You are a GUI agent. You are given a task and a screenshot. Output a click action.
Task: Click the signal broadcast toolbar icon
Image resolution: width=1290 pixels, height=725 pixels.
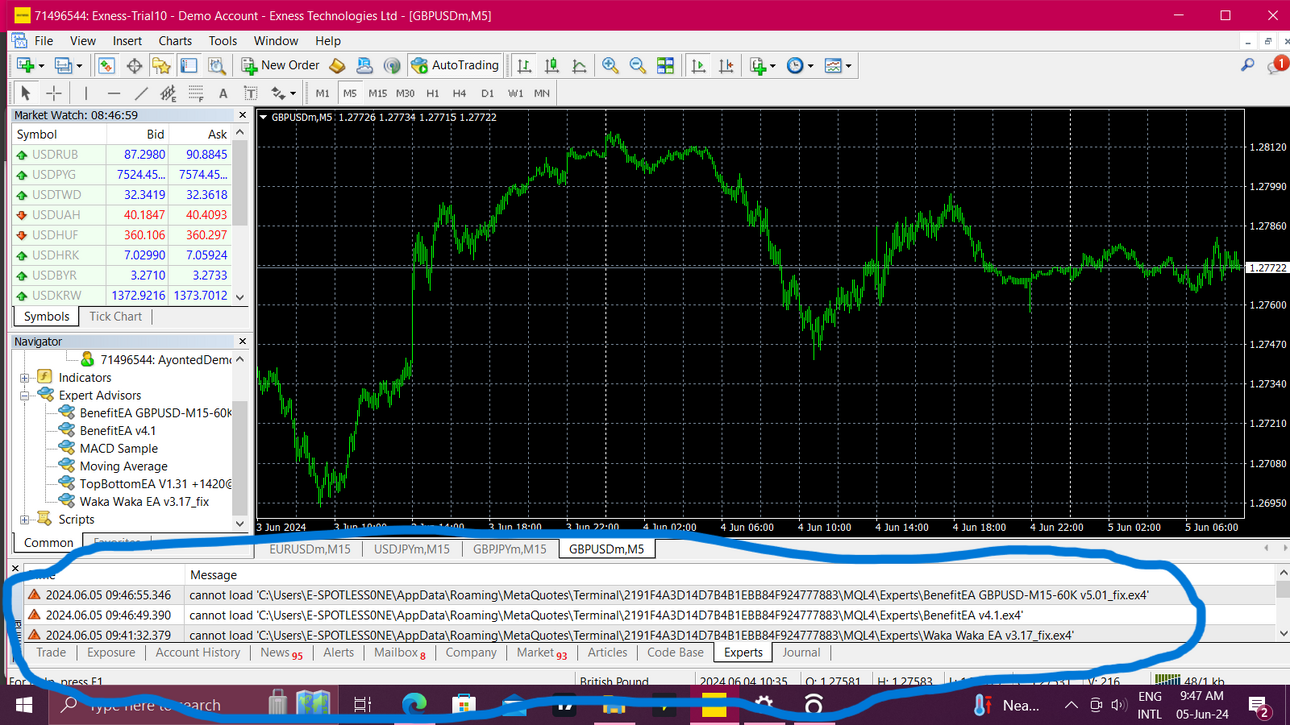[x=392, y=65]
